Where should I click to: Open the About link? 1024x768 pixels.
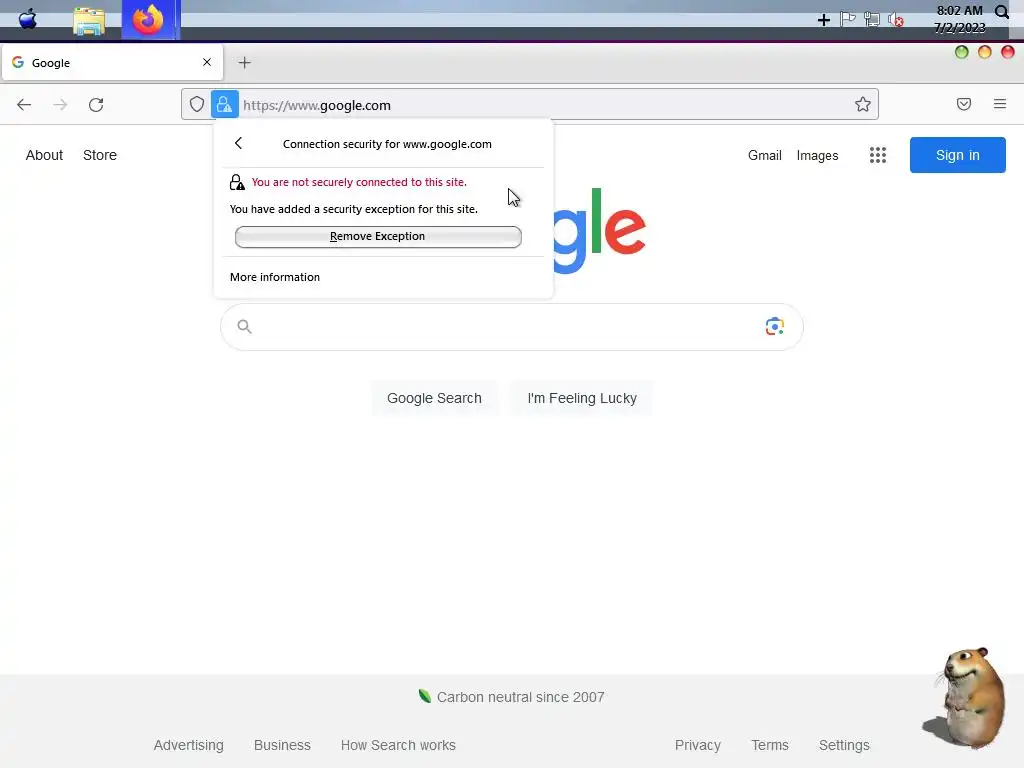pos(44,155)
